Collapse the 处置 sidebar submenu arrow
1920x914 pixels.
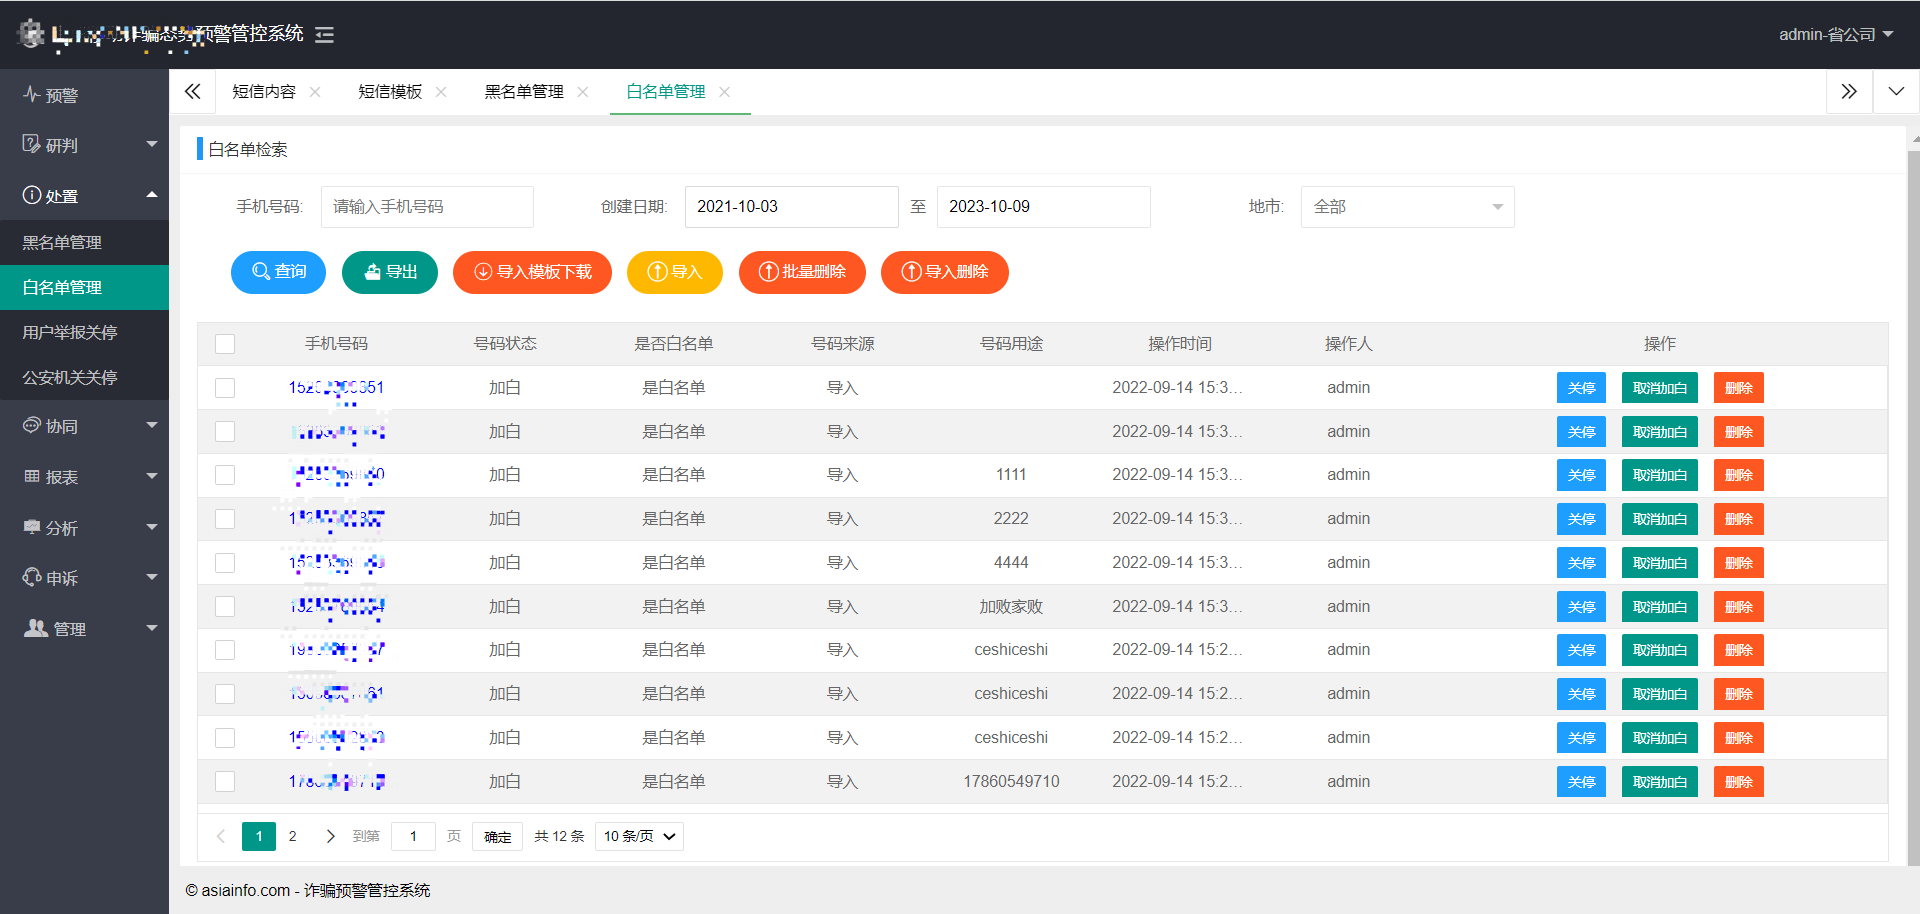pos(152,194)
